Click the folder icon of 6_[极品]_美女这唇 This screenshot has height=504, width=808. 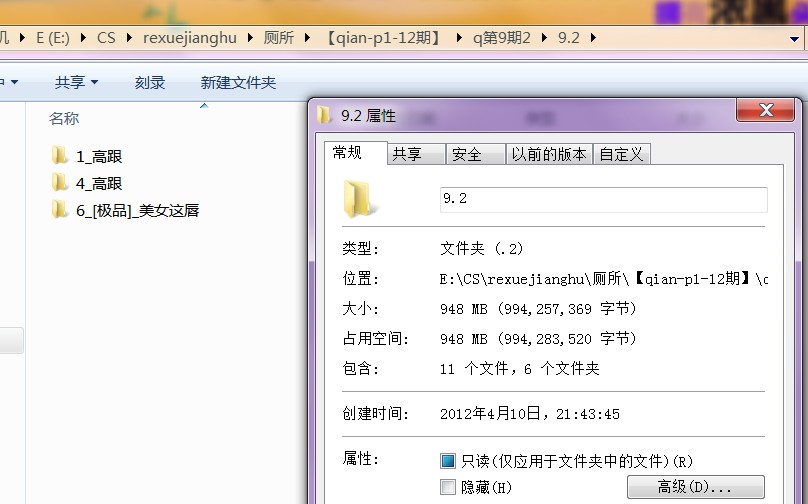(x=60, y=210)
